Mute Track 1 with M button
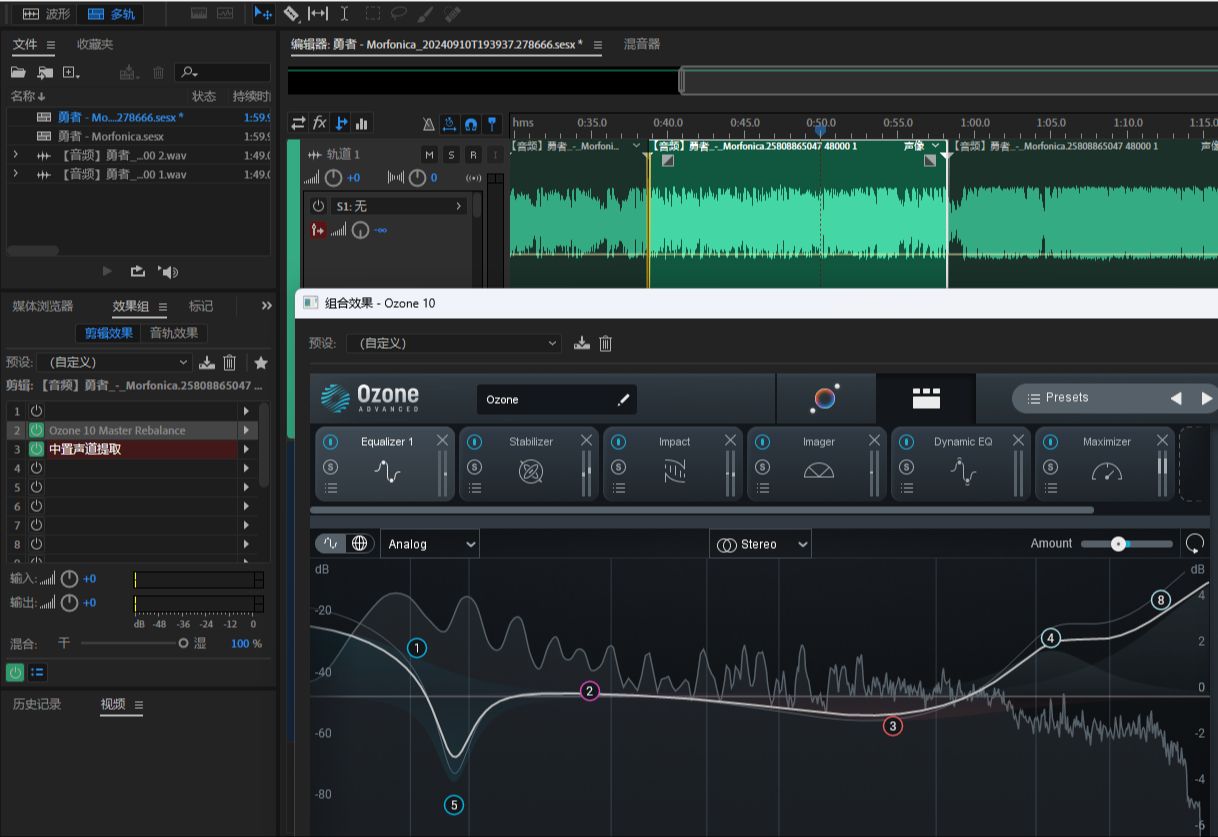Image resolution: width=1218 pixels, height=837 pixels. coord(429,155)
